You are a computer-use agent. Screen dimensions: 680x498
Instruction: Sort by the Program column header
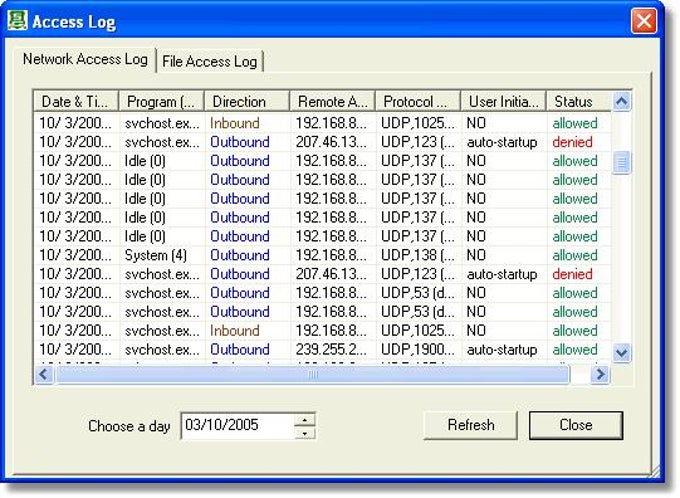(x=161, y=102)
